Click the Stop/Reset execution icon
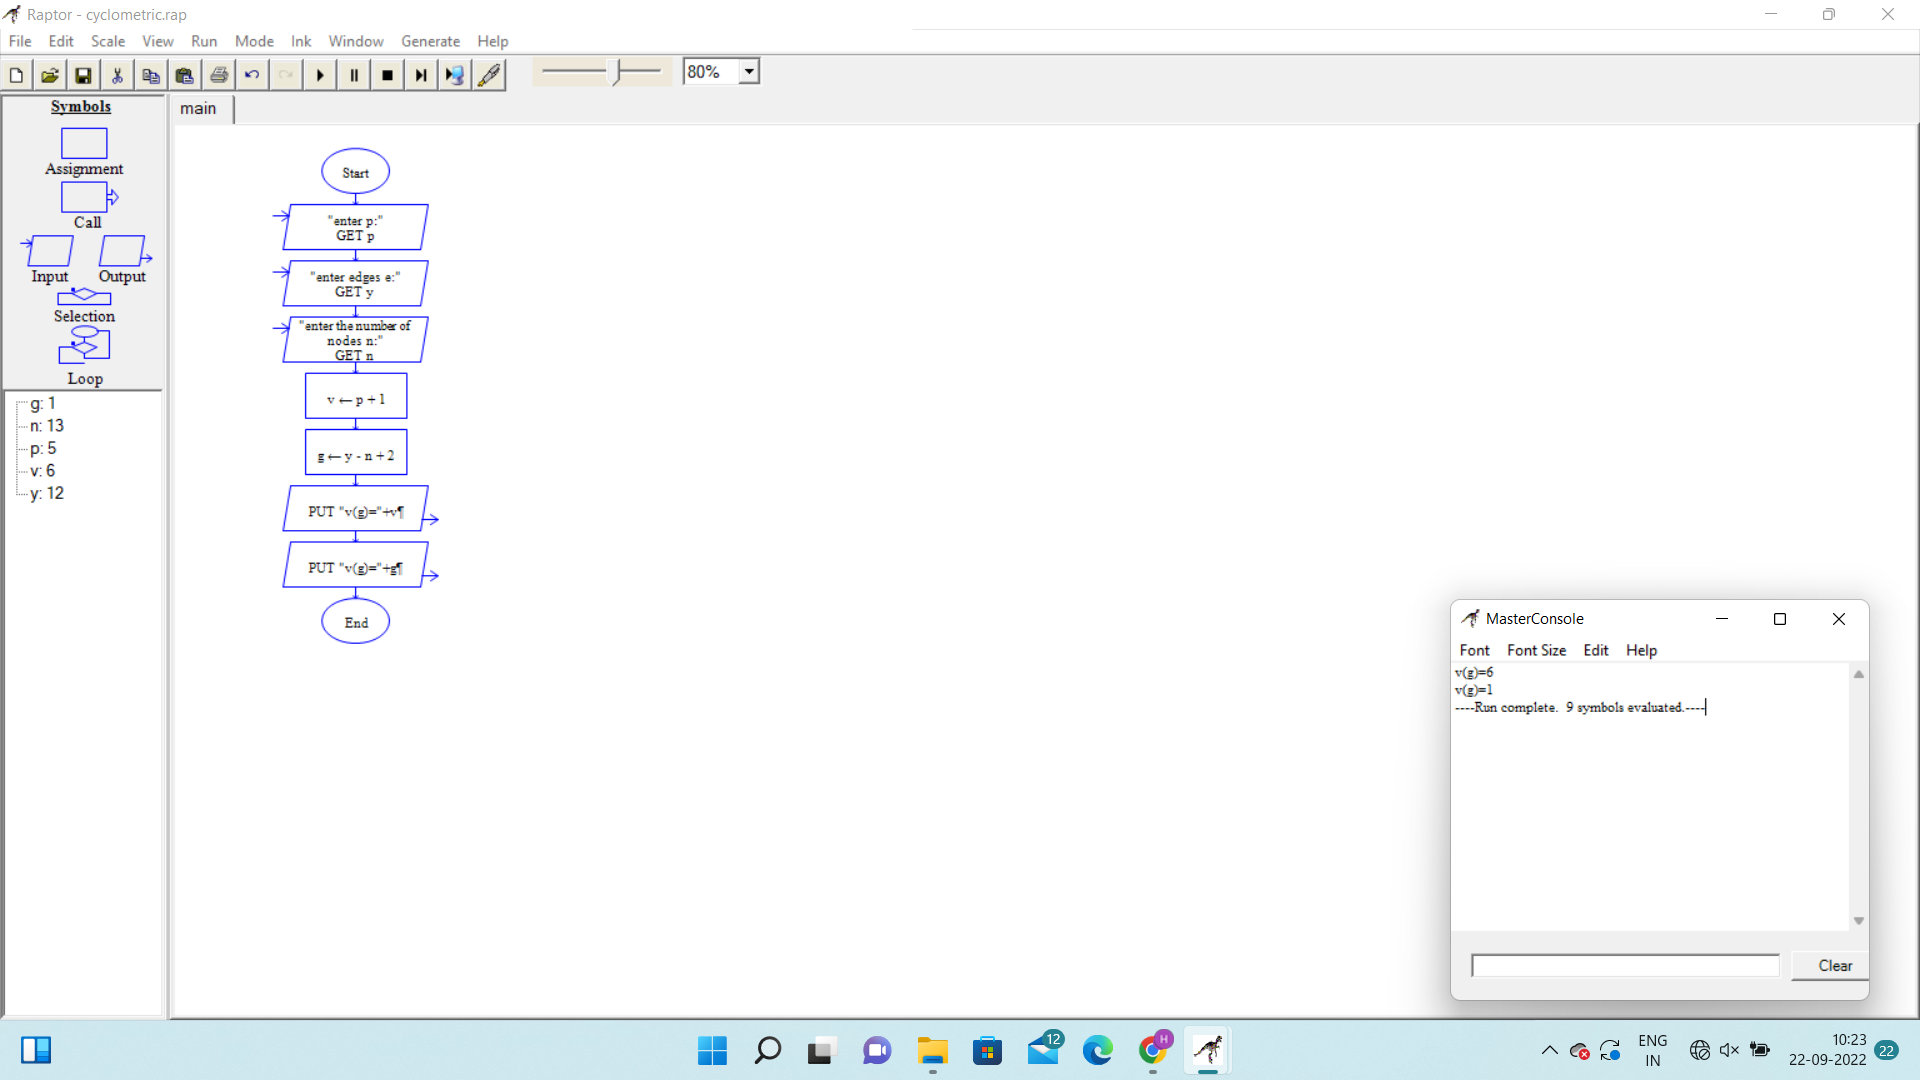 tap(387, 75)
